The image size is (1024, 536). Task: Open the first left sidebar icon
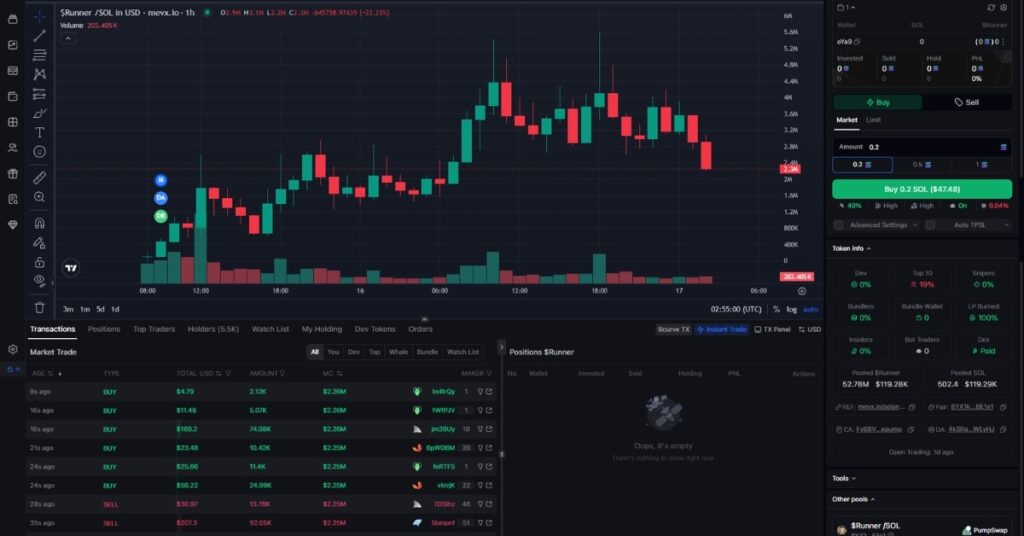[12, 20]
